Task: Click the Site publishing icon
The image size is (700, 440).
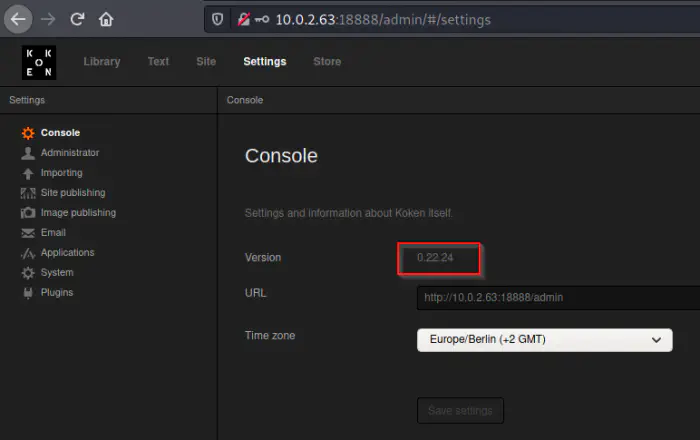Action: [x=28, y=193]
